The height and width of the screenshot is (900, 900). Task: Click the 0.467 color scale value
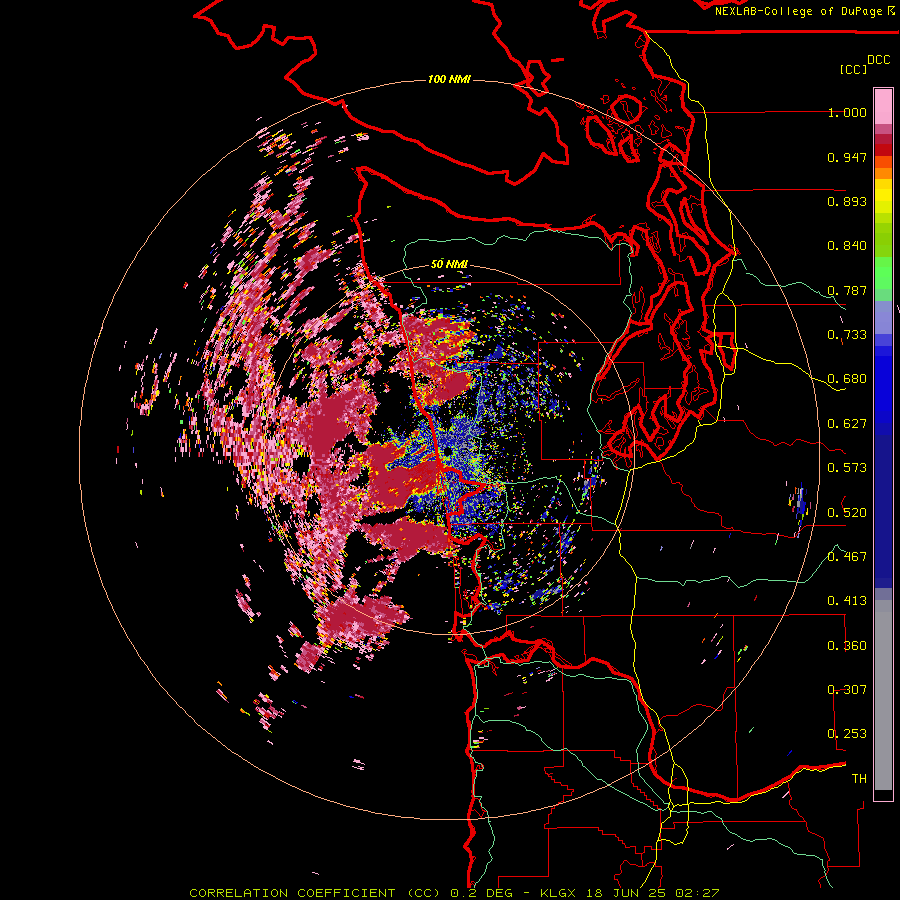(x=847, y=557)
